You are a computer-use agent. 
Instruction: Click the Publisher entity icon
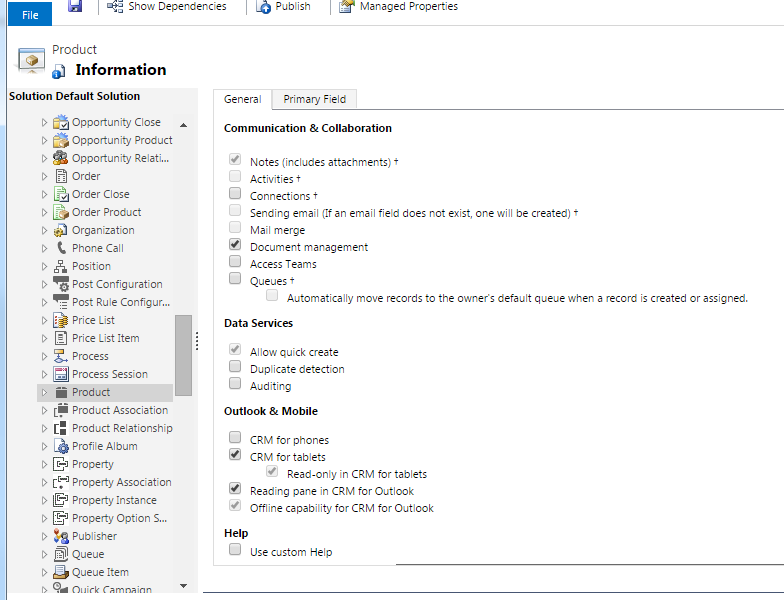[x=61, y=536]
